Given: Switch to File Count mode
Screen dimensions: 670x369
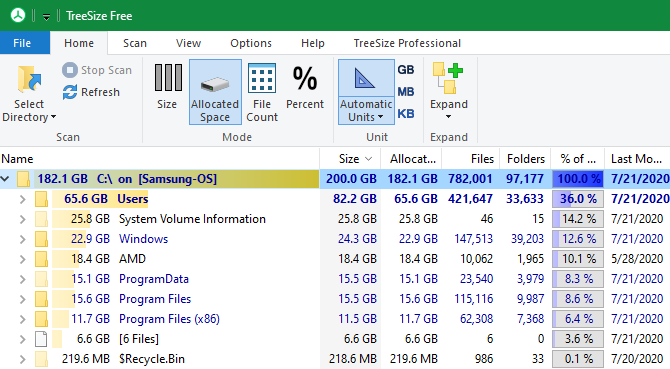Looking at the screenshot, I should pyautogui.click(x=262, y=93).
